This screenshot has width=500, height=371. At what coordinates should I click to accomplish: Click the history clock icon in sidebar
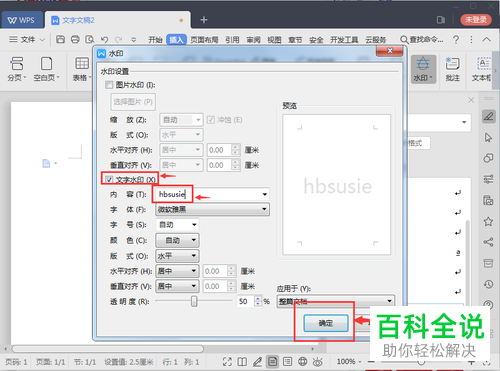(x=488, y=284)
